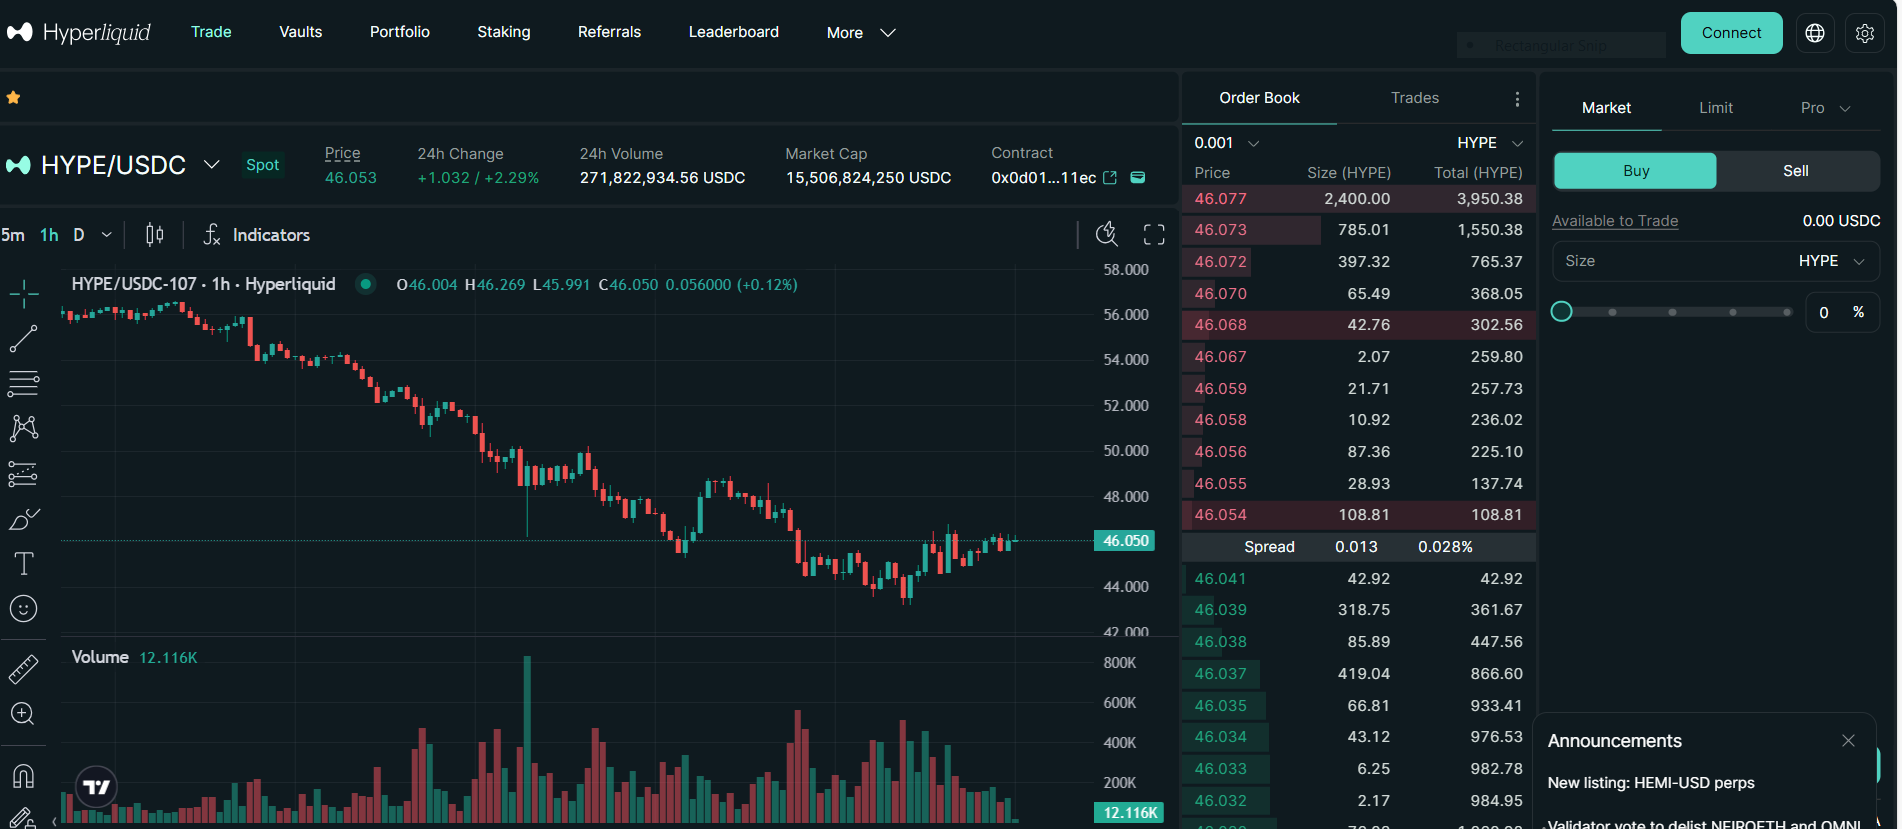Viewport: 1902px width, 829px height.
Task: Select Limit order tab
Action: 1716,108
